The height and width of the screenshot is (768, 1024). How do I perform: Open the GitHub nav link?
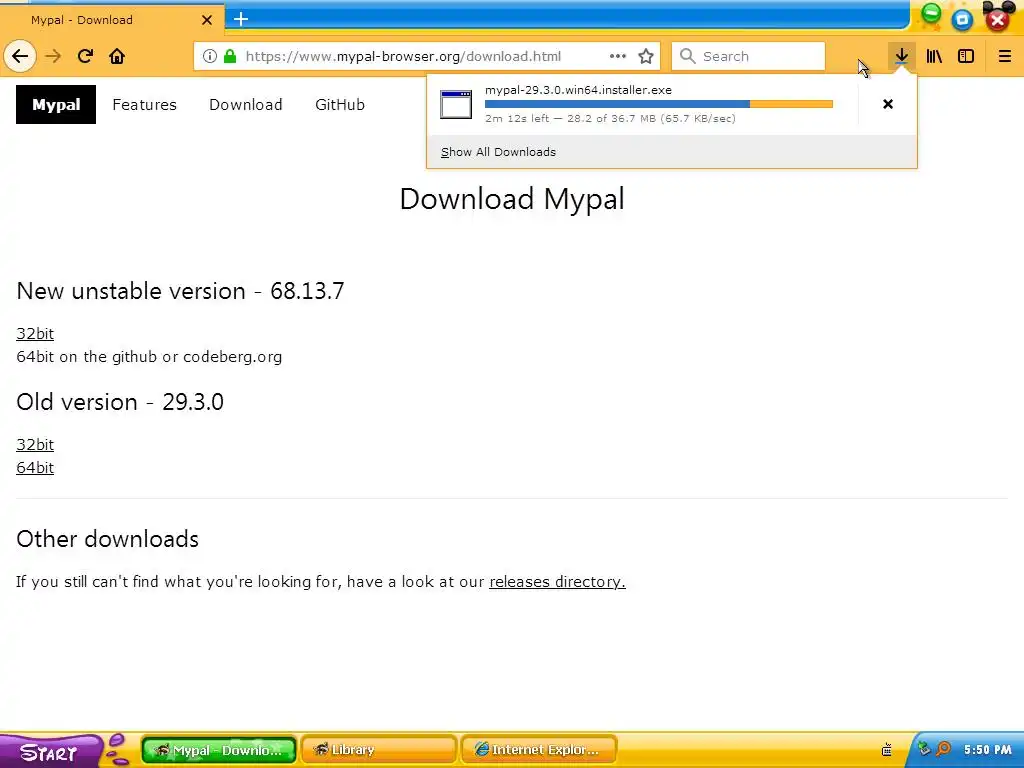340,104
